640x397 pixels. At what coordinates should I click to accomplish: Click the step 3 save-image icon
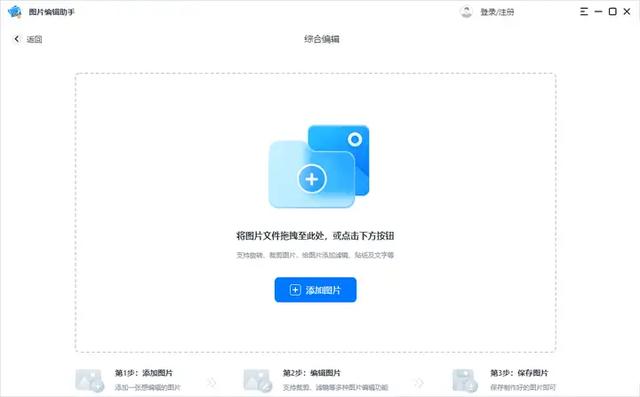pyautogui.click(x=465, y=380)
